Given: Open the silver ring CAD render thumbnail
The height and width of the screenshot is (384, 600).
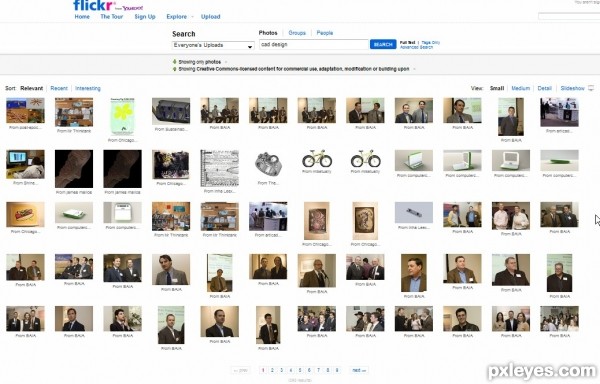Looking at the screenshot, I should [268, 164].
